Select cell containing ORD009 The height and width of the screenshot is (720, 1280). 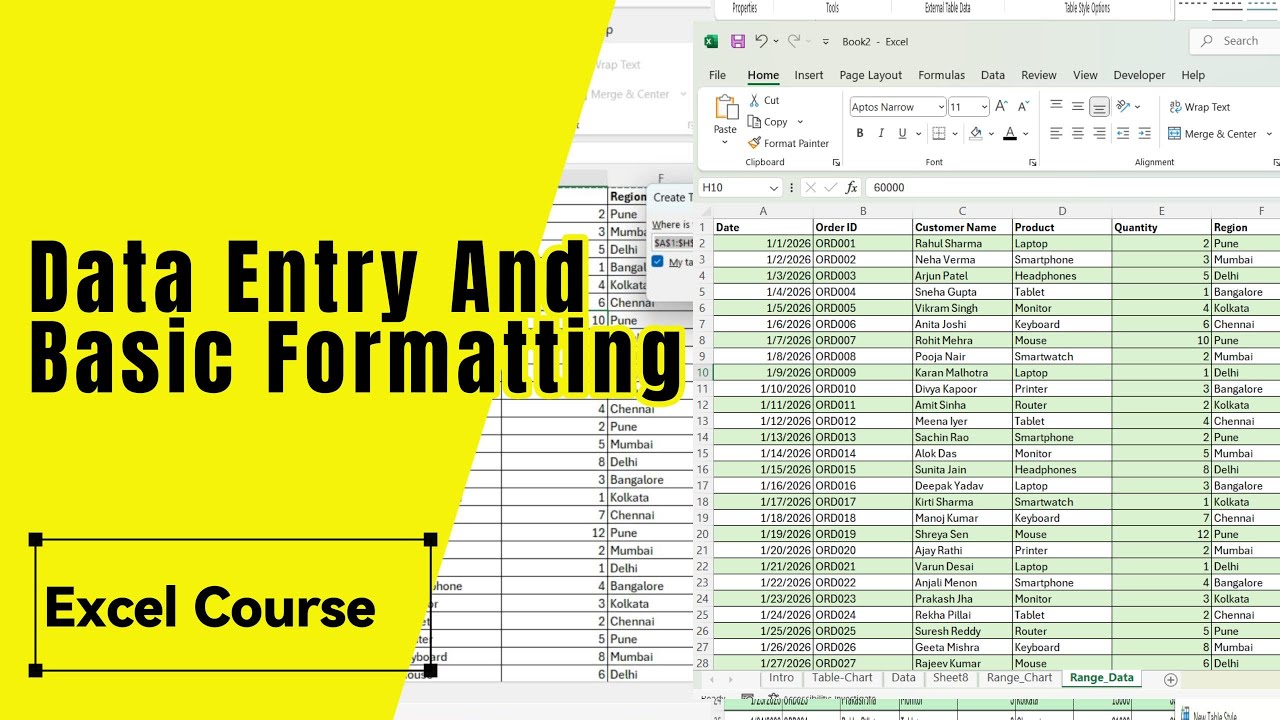862,373
